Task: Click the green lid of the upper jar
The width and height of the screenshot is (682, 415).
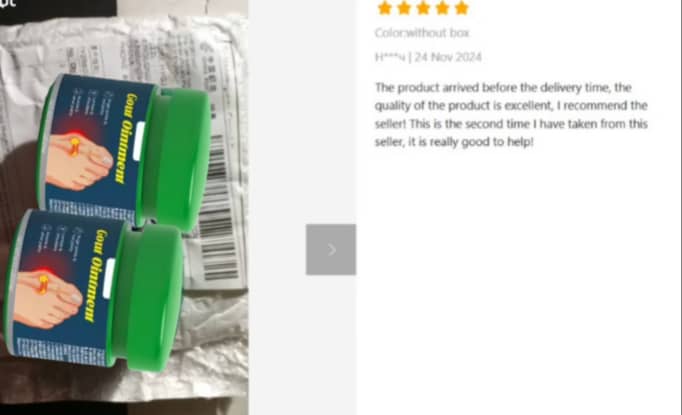Action: point(176,159)
